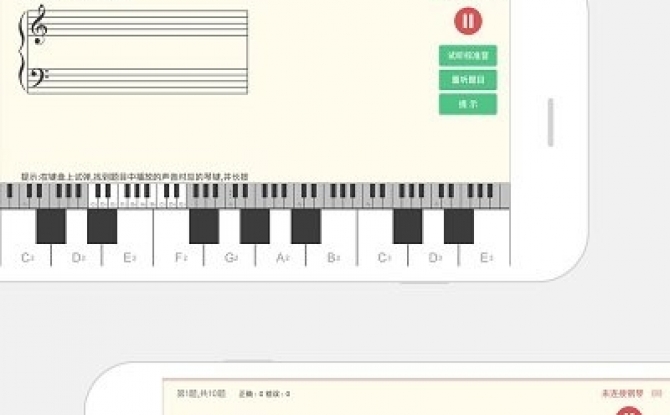Image resolution: width=670 pixels, height=415 pixels.
Task: Pause the exercise with the red pause button
Action: 468,21
